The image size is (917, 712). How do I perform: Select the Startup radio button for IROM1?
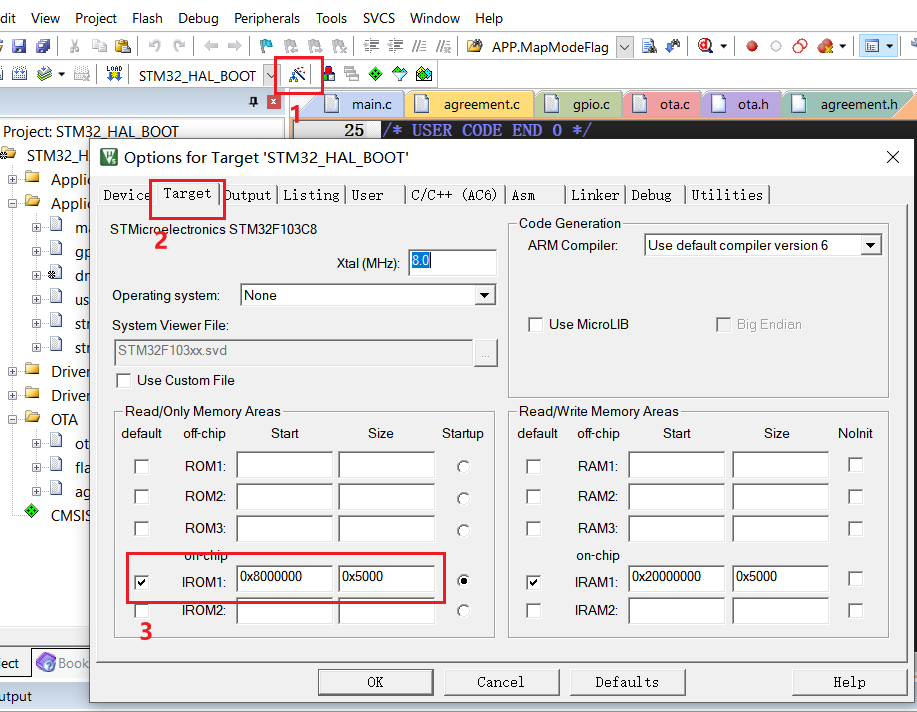[x=463, y=580]
